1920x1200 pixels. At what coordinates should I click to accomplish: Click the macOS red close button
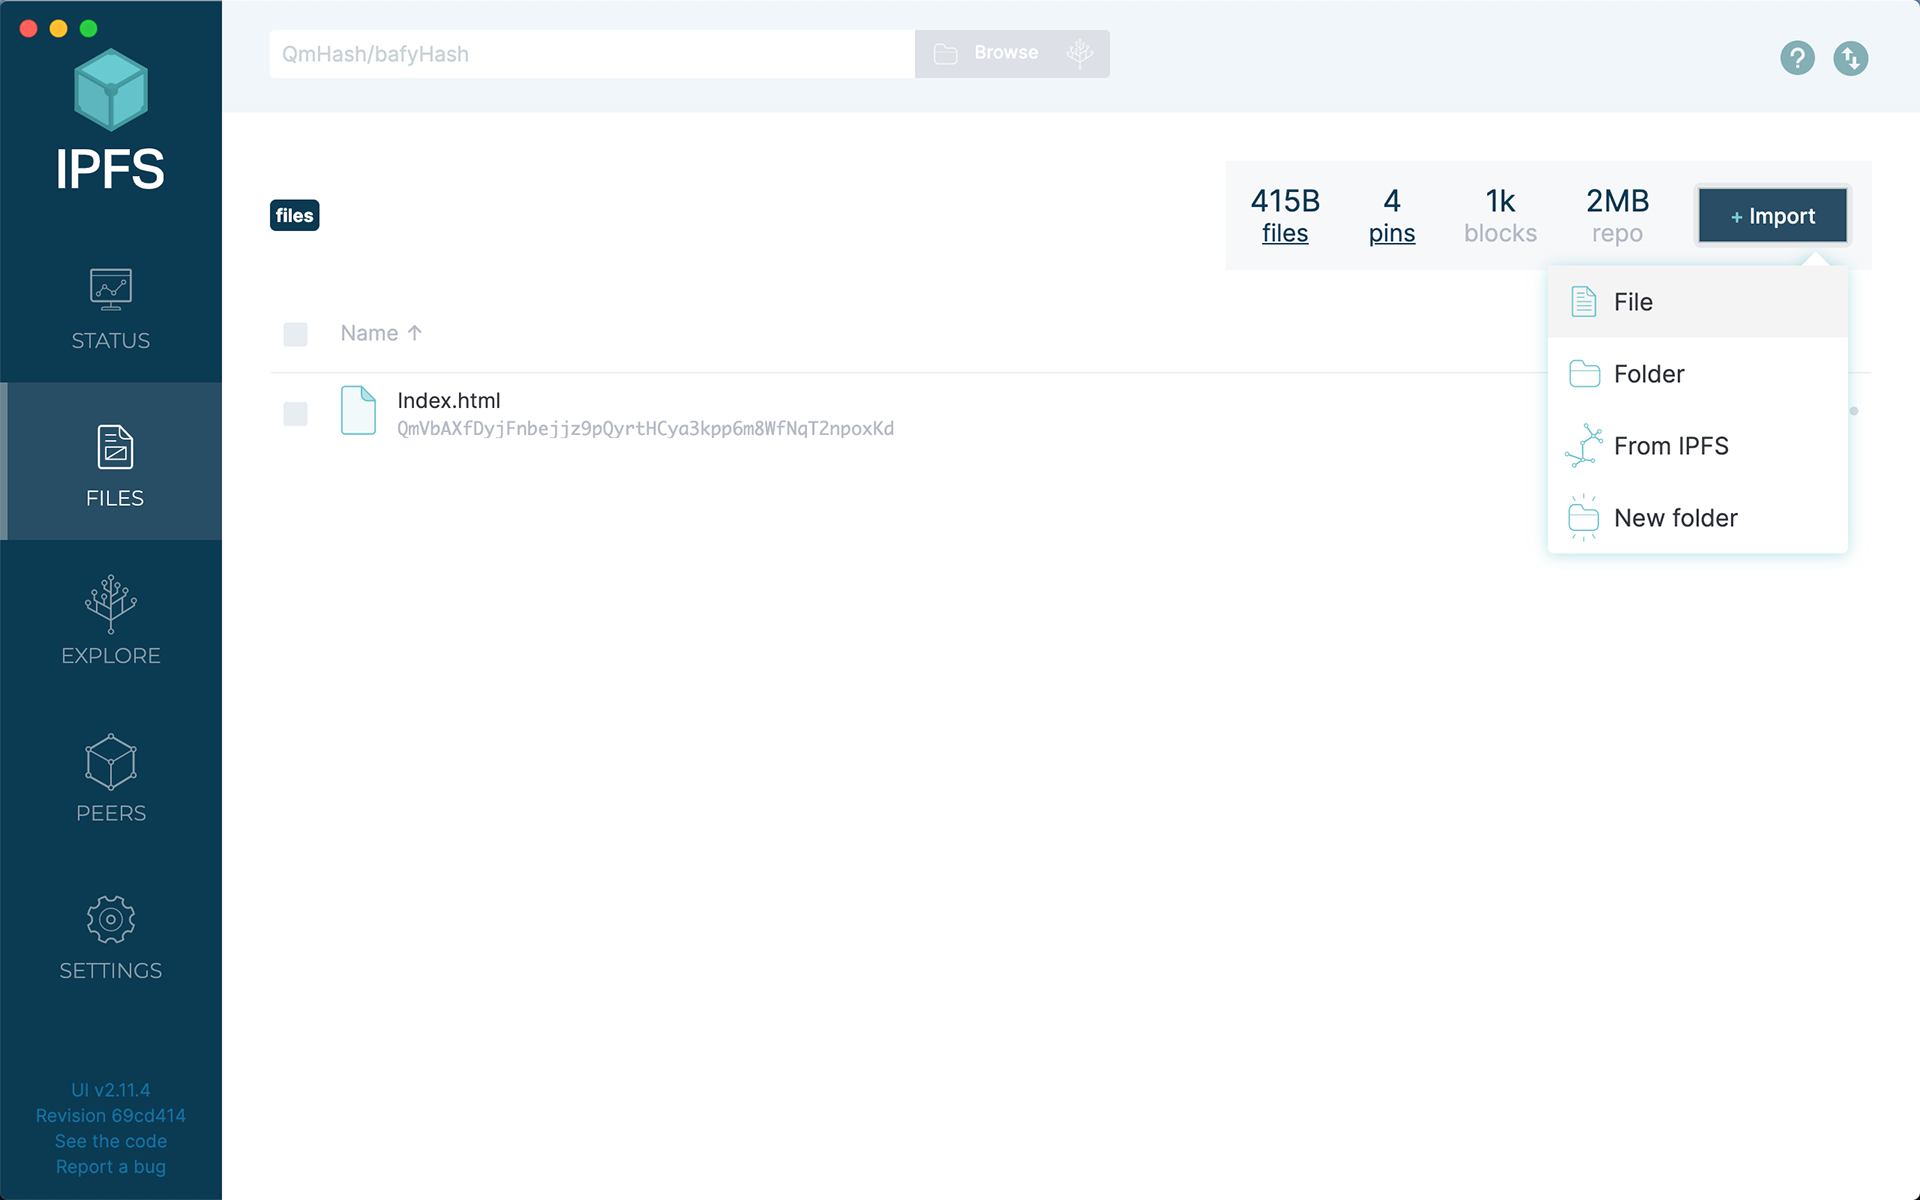click(29, 28)
